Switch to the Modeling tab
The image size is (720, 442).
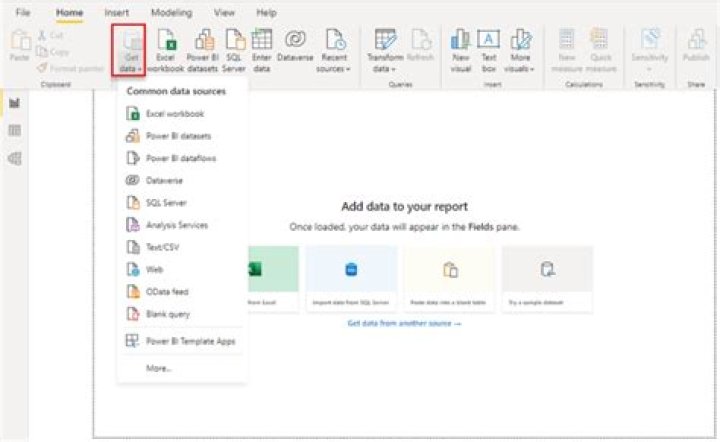(170, 13)
